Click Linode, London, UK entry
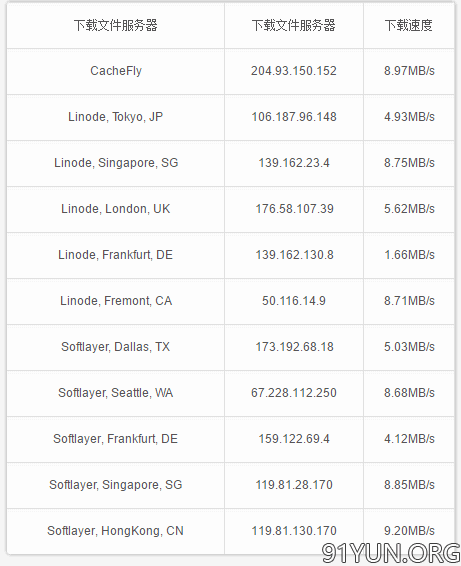The height and width of the screenshot is (566, 461). [116, 209]
